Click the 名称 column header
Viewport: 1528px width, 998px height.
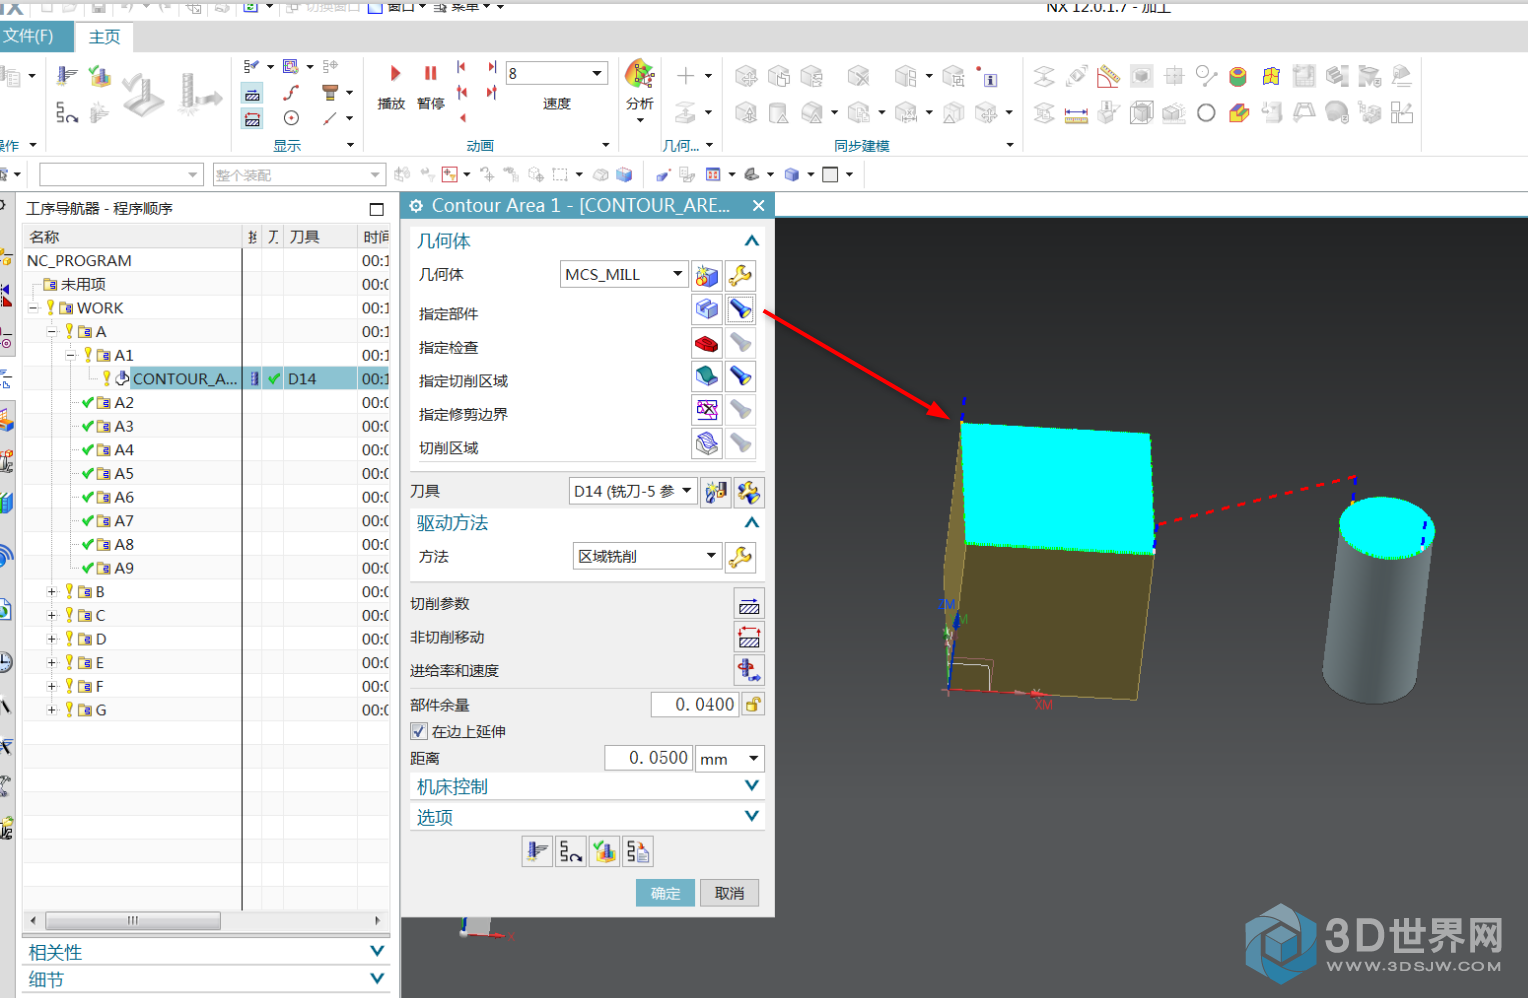133,236
